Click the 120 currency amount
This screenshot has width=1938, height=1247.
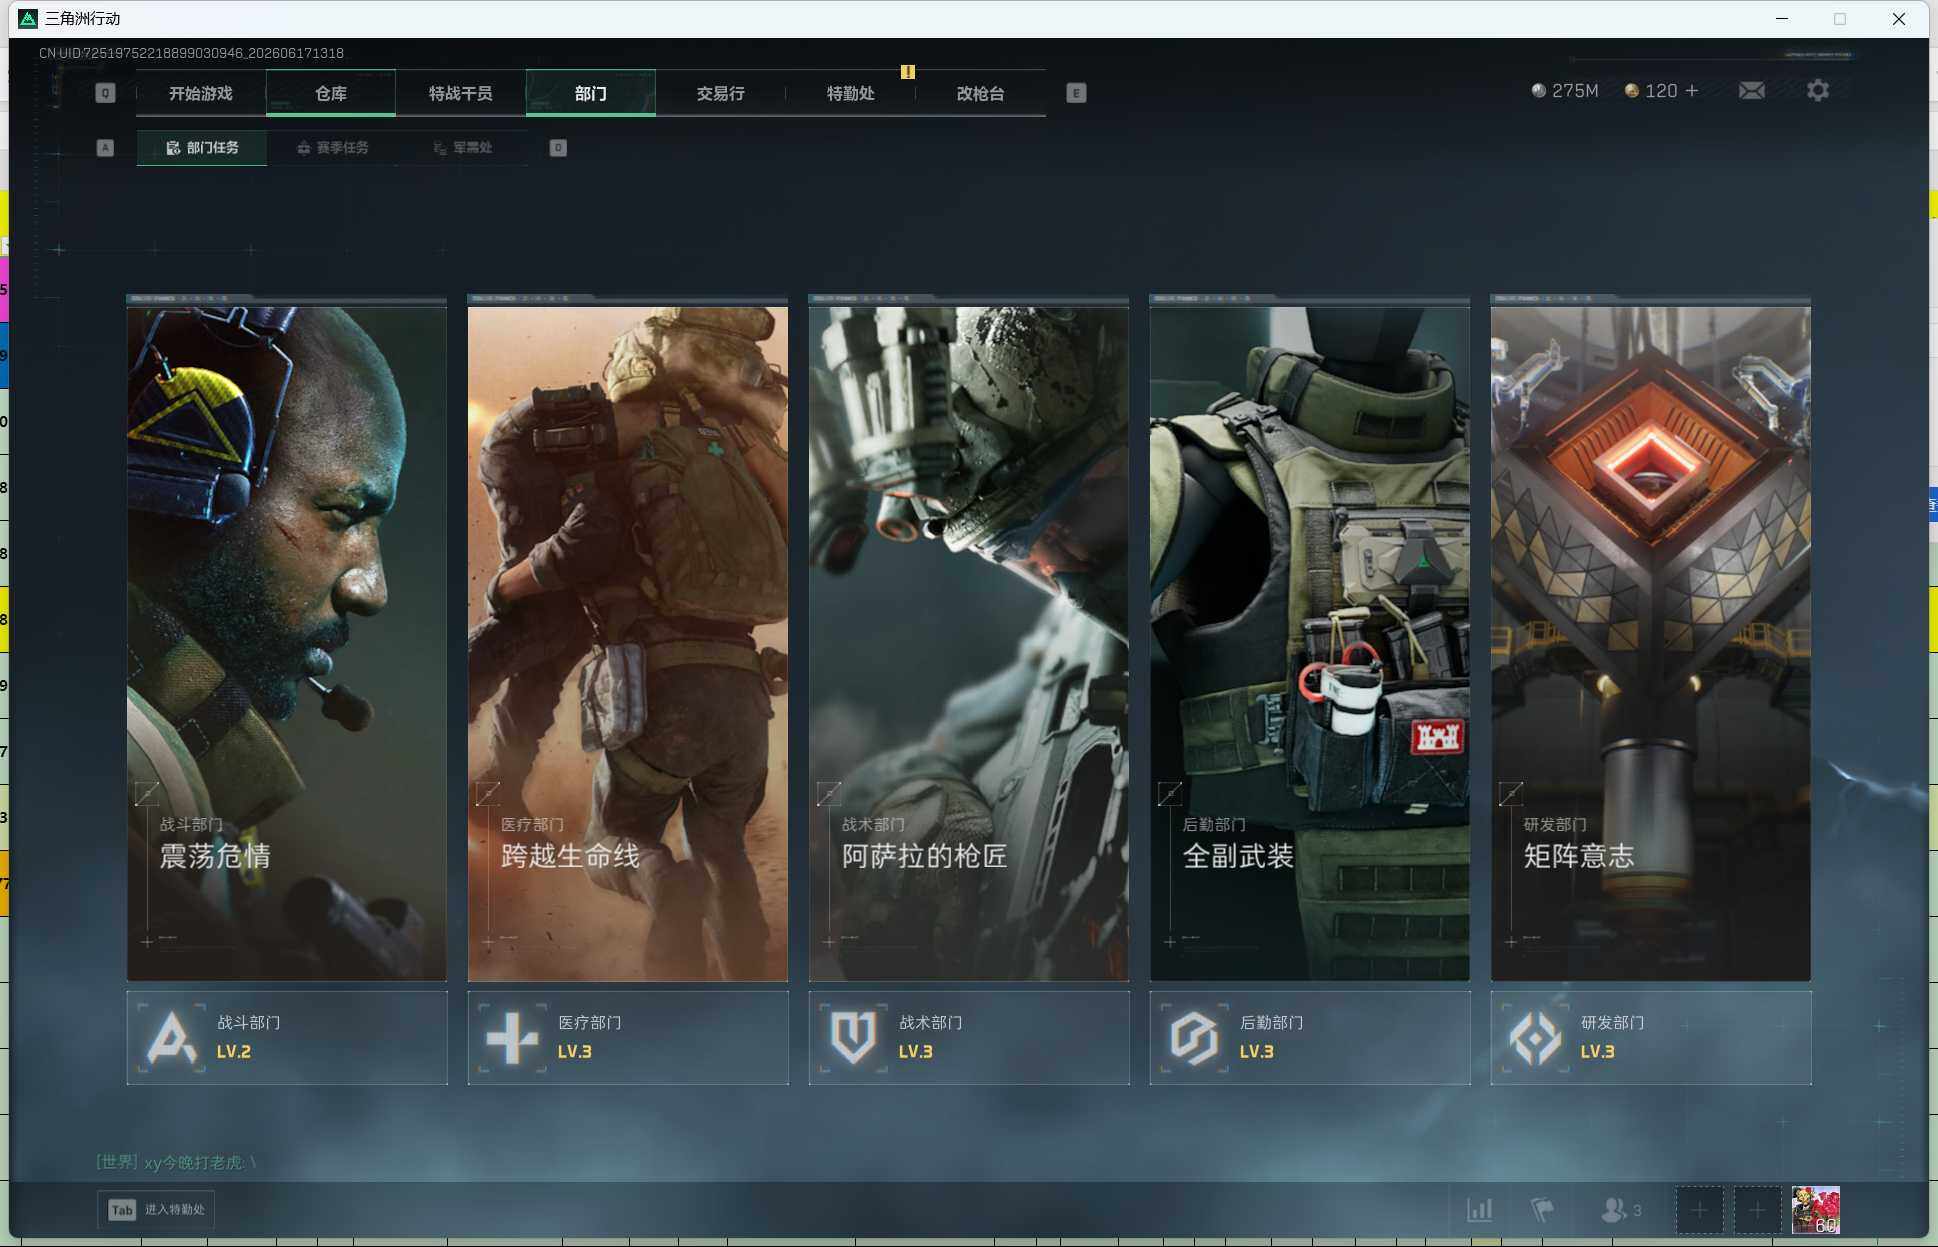pyautogui.click(x=1661, y=91)
